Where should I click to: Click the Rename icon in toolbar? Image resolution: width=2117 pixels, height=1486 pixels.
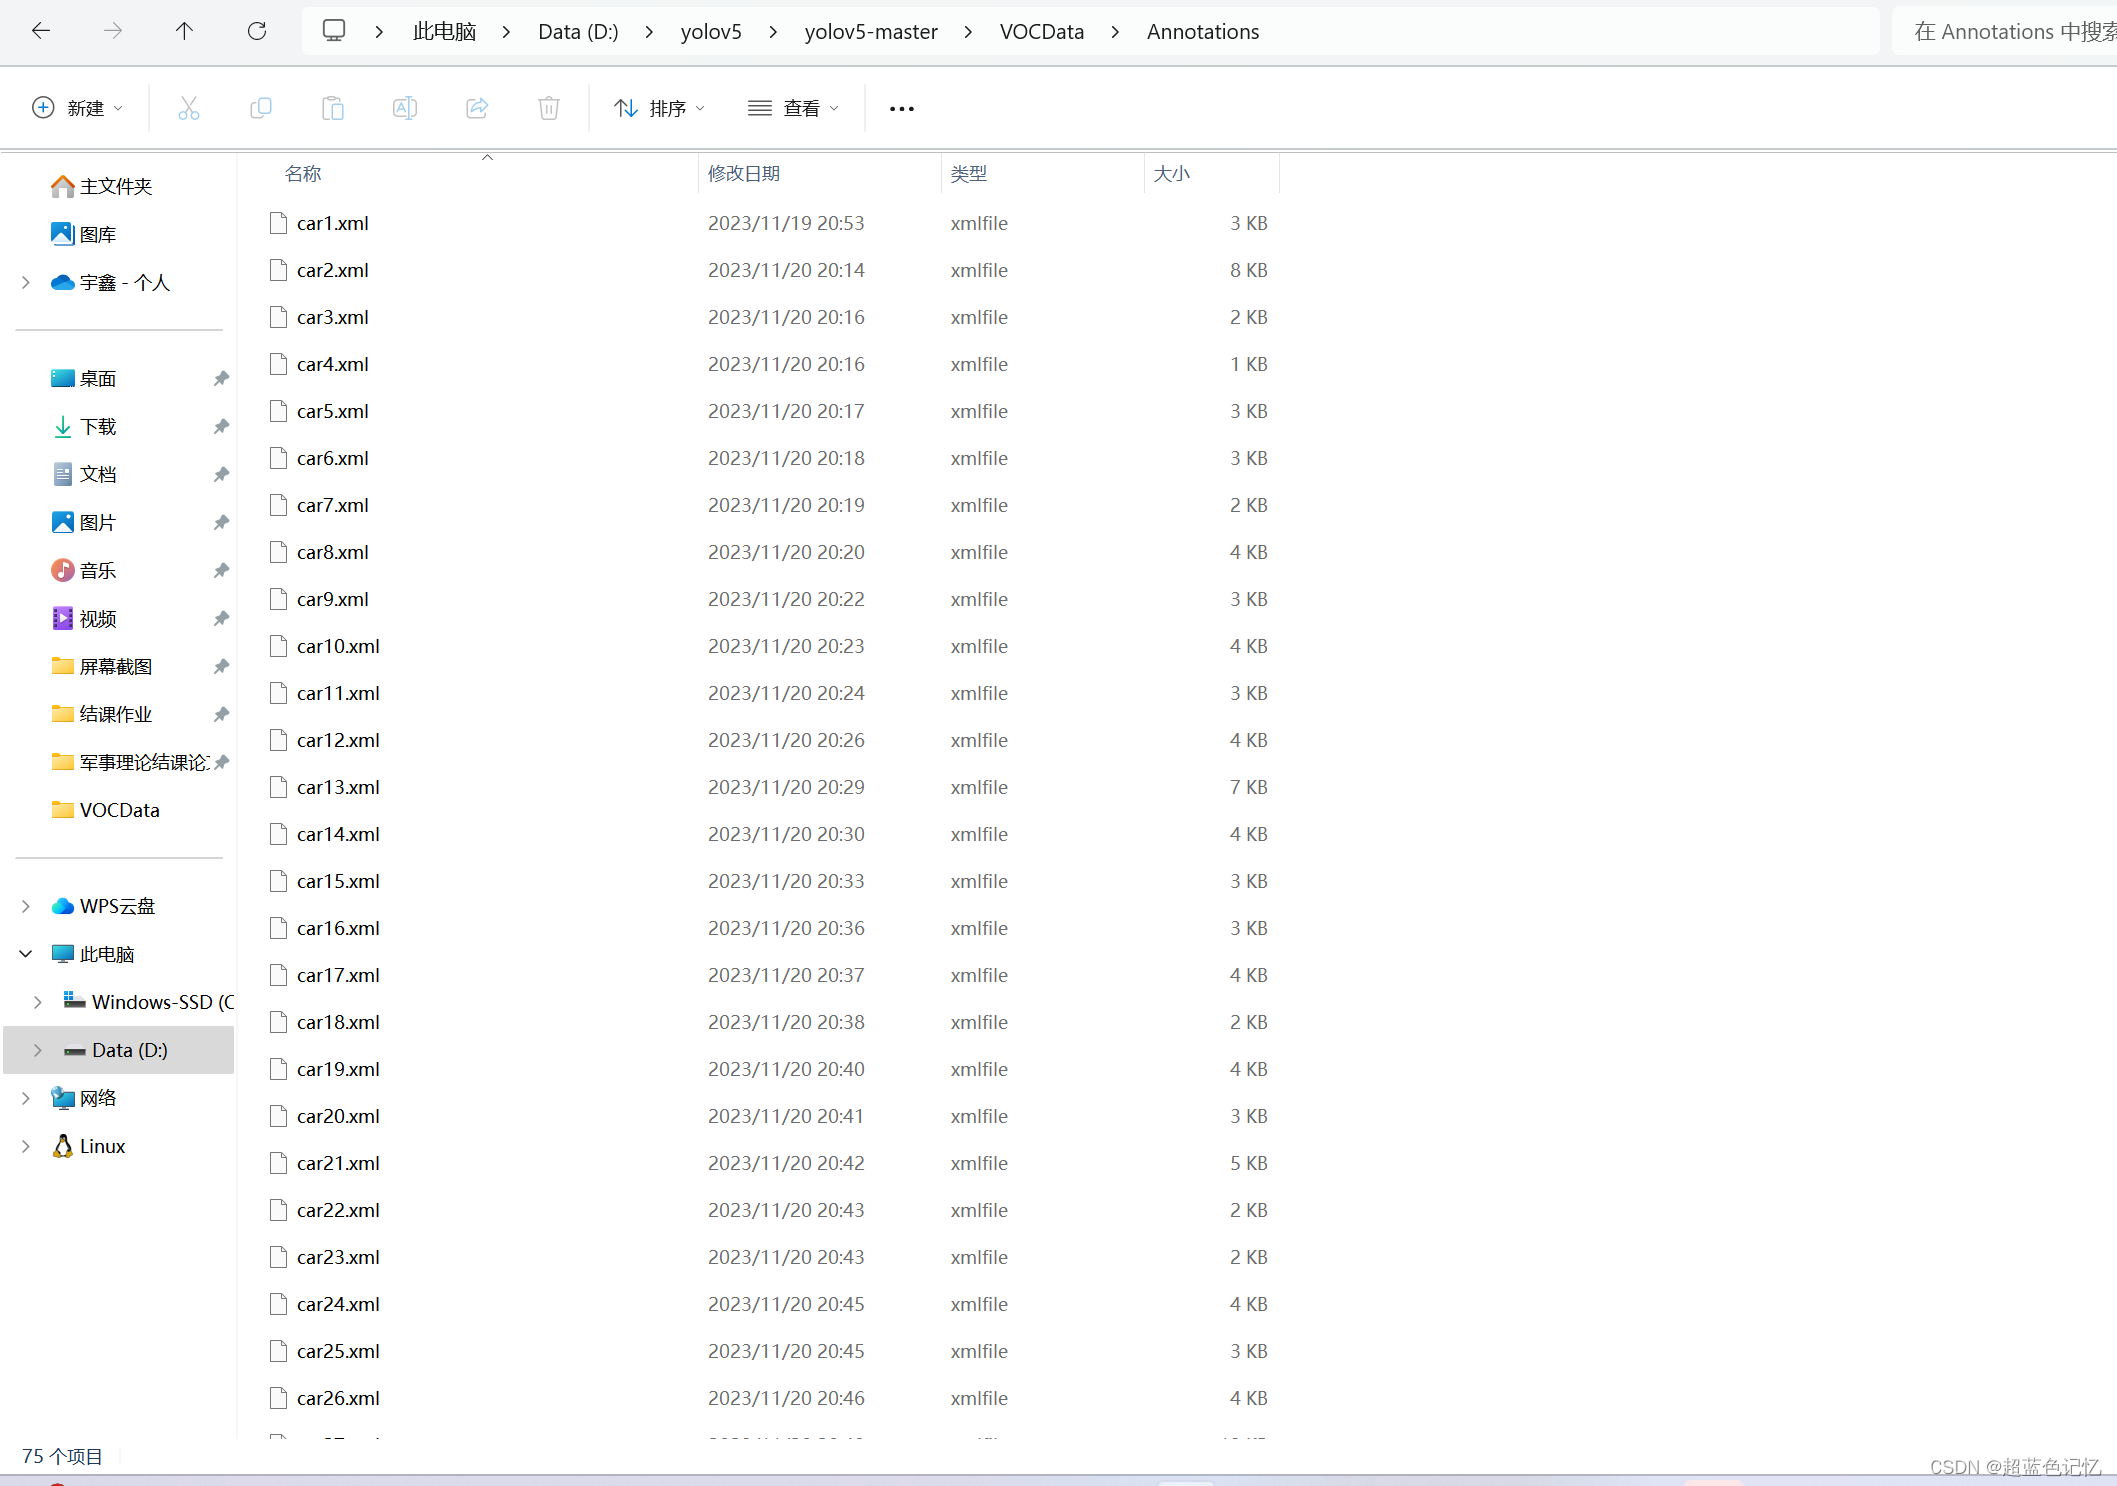click(x=404, y=108)
